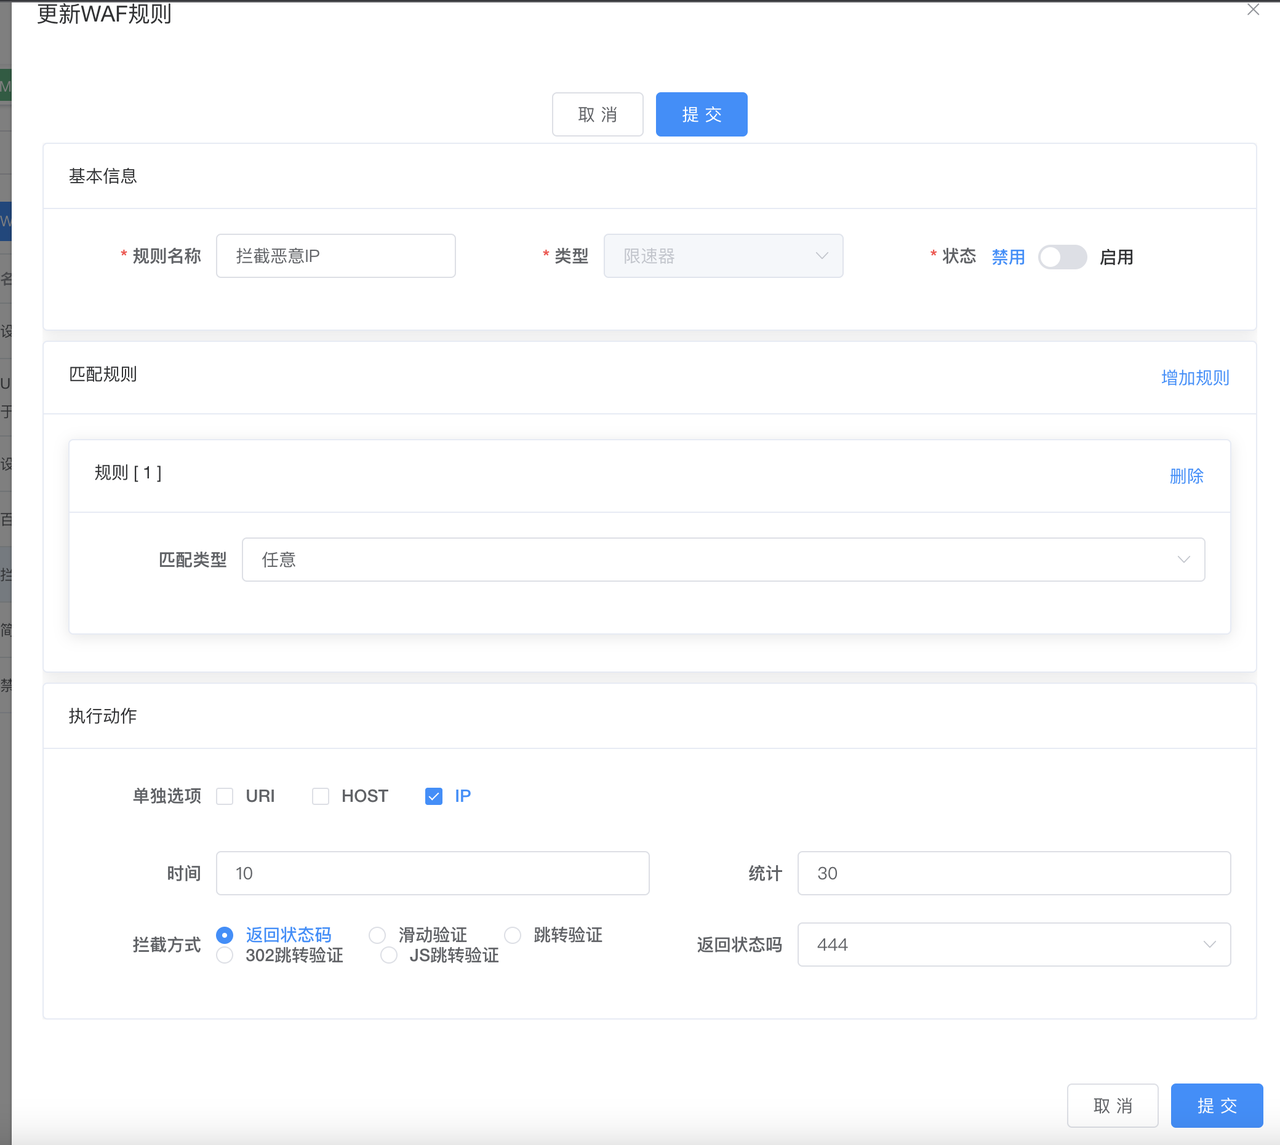The image size is (1280, 1145).
Task: Check the HOST checkbox
Action: (x=321, y=796)
